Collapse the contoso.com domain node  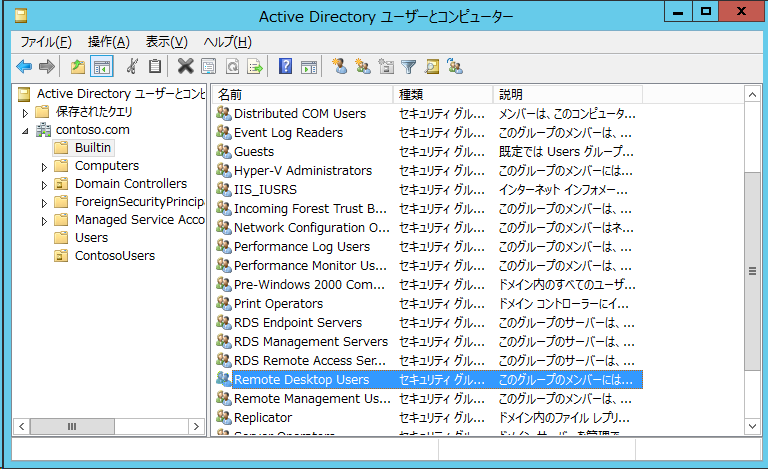pyautogui.click(x=25, y=131)
